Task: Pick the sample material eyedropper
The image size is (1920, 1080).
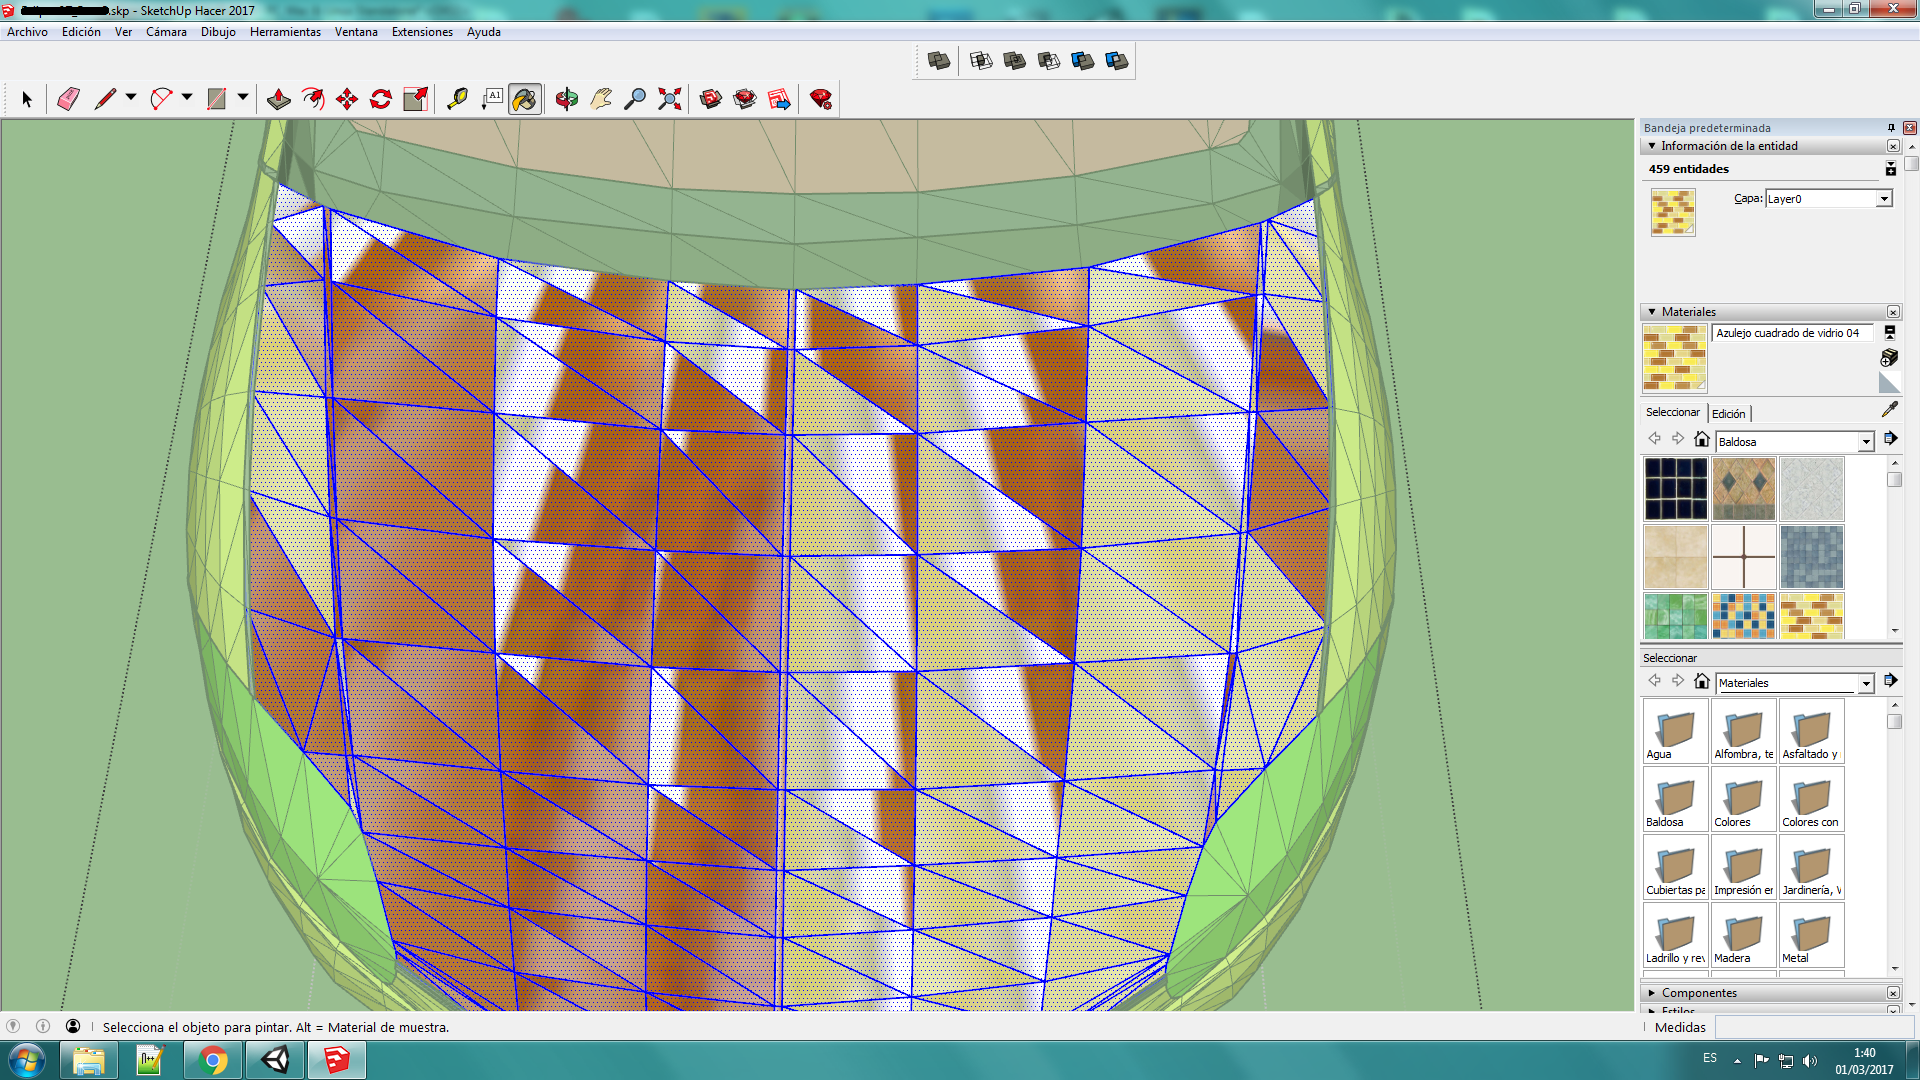Action: [x=1889, y=410]
